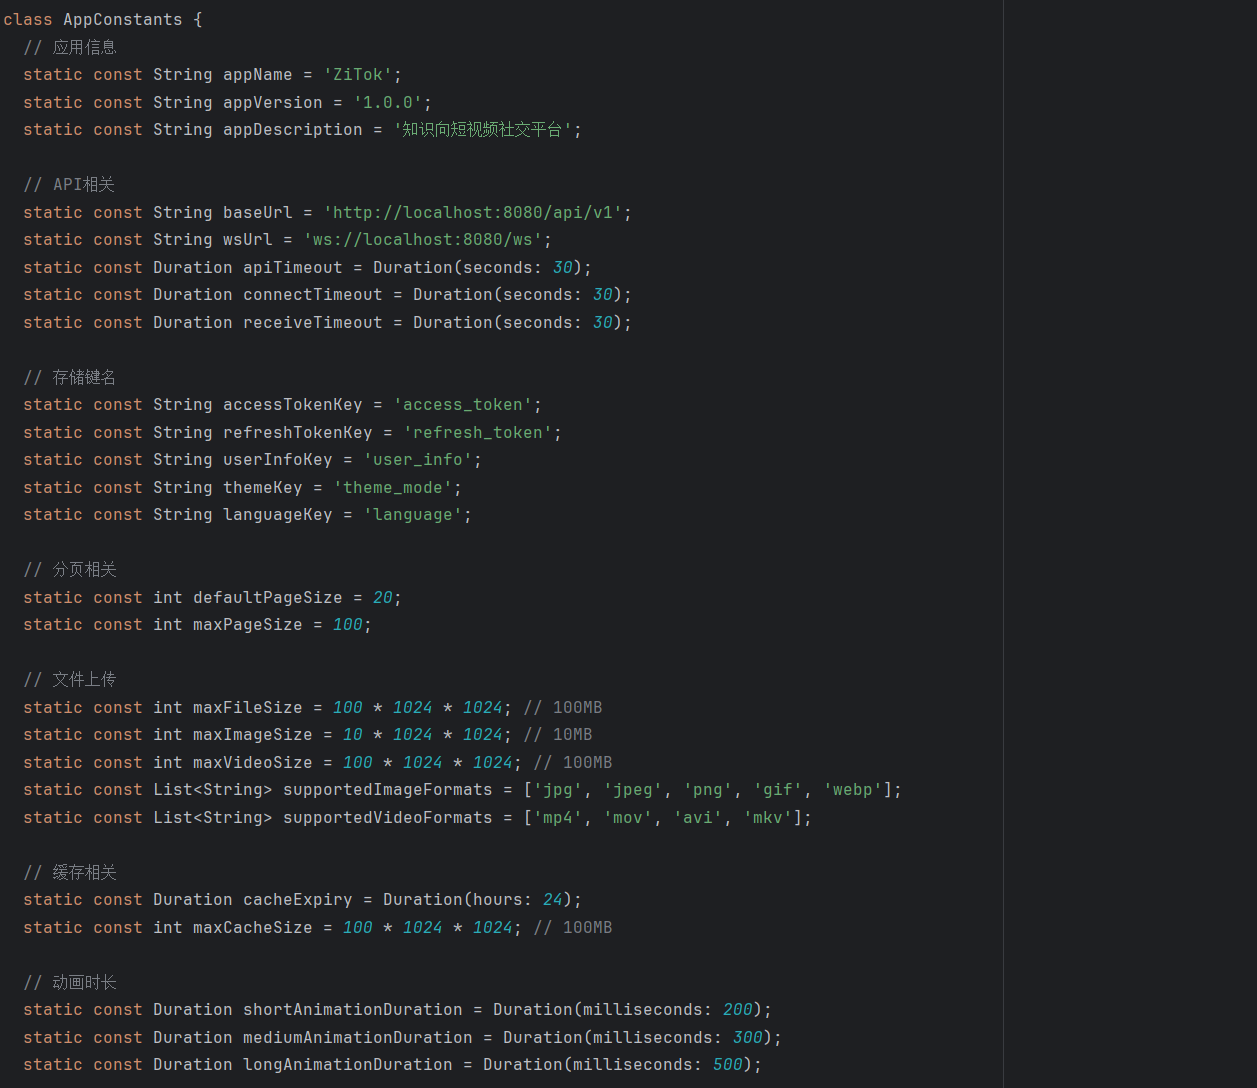Click mediumAnimationDuration identifier
1257x1088 pixels.
coord(358,1038)
